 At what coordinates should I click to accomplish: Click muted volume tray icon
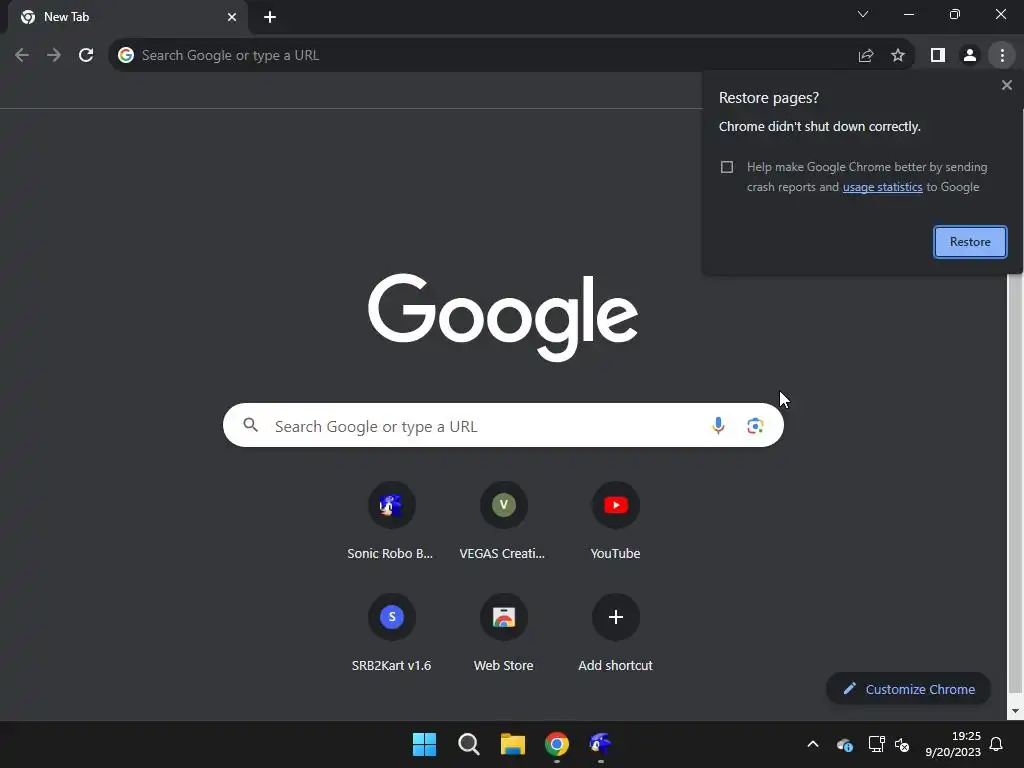point(902,744)
